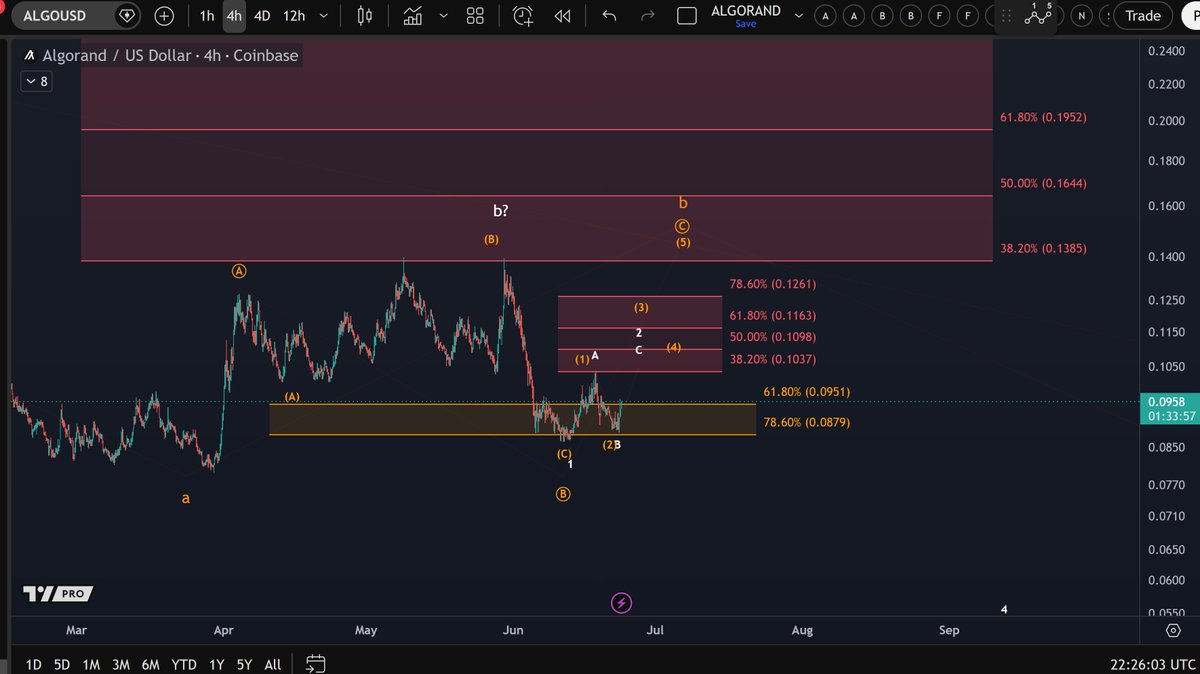The width and height of the screenshot is (1200, 674).
Task: Expand the timeframe interval dropdown
Action: (x=322, y=16)
